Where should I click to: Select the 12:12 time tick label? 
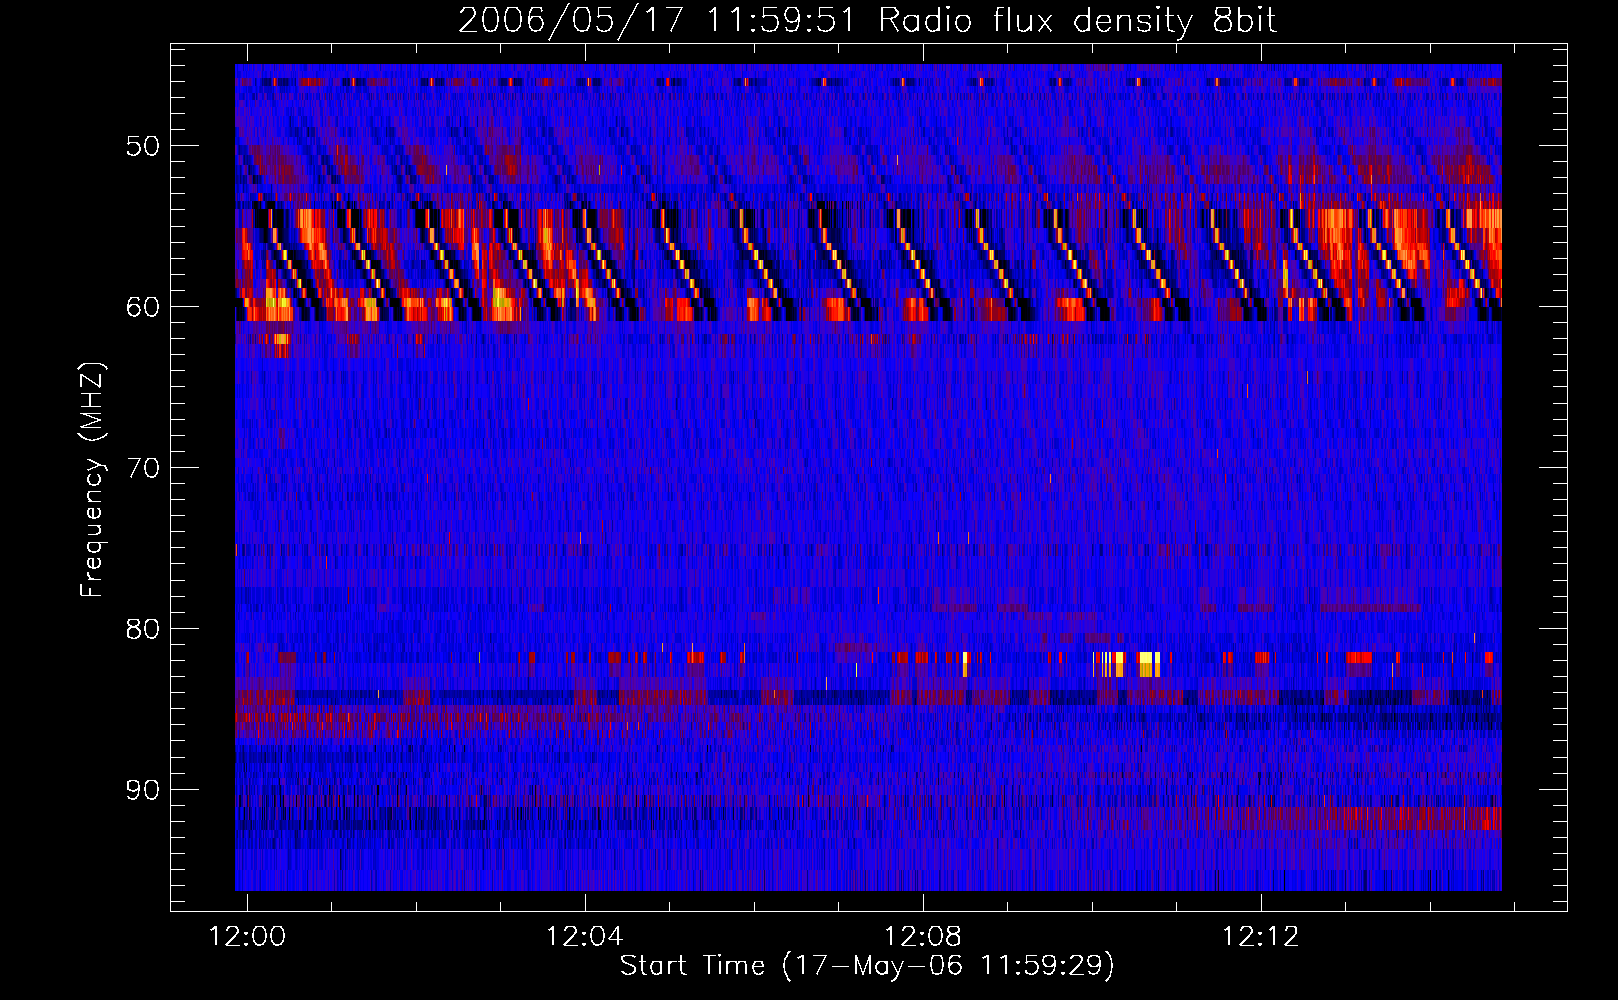1261,937
